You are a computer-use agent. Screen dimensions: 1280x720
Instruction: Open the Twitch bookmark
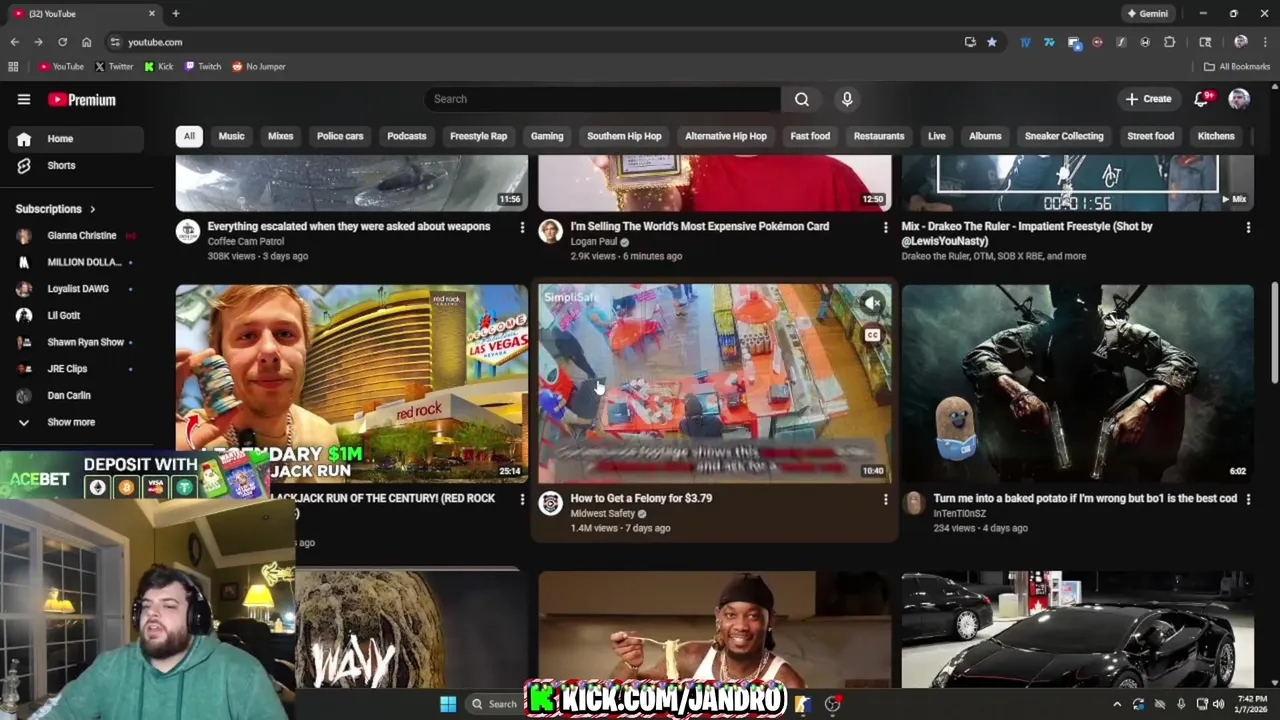point(203,66)
